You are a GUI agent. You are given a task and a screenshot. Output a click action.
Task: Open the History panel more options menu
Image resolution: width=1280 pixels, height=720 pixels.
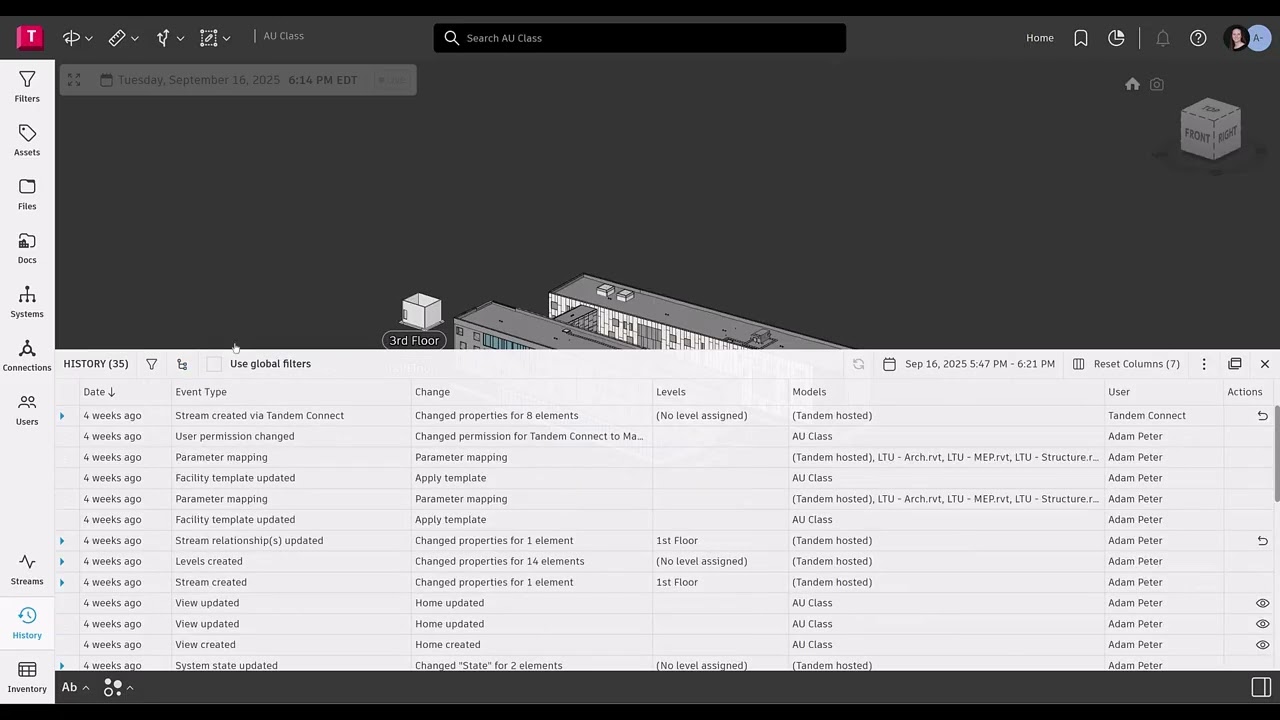(1204, 364)
